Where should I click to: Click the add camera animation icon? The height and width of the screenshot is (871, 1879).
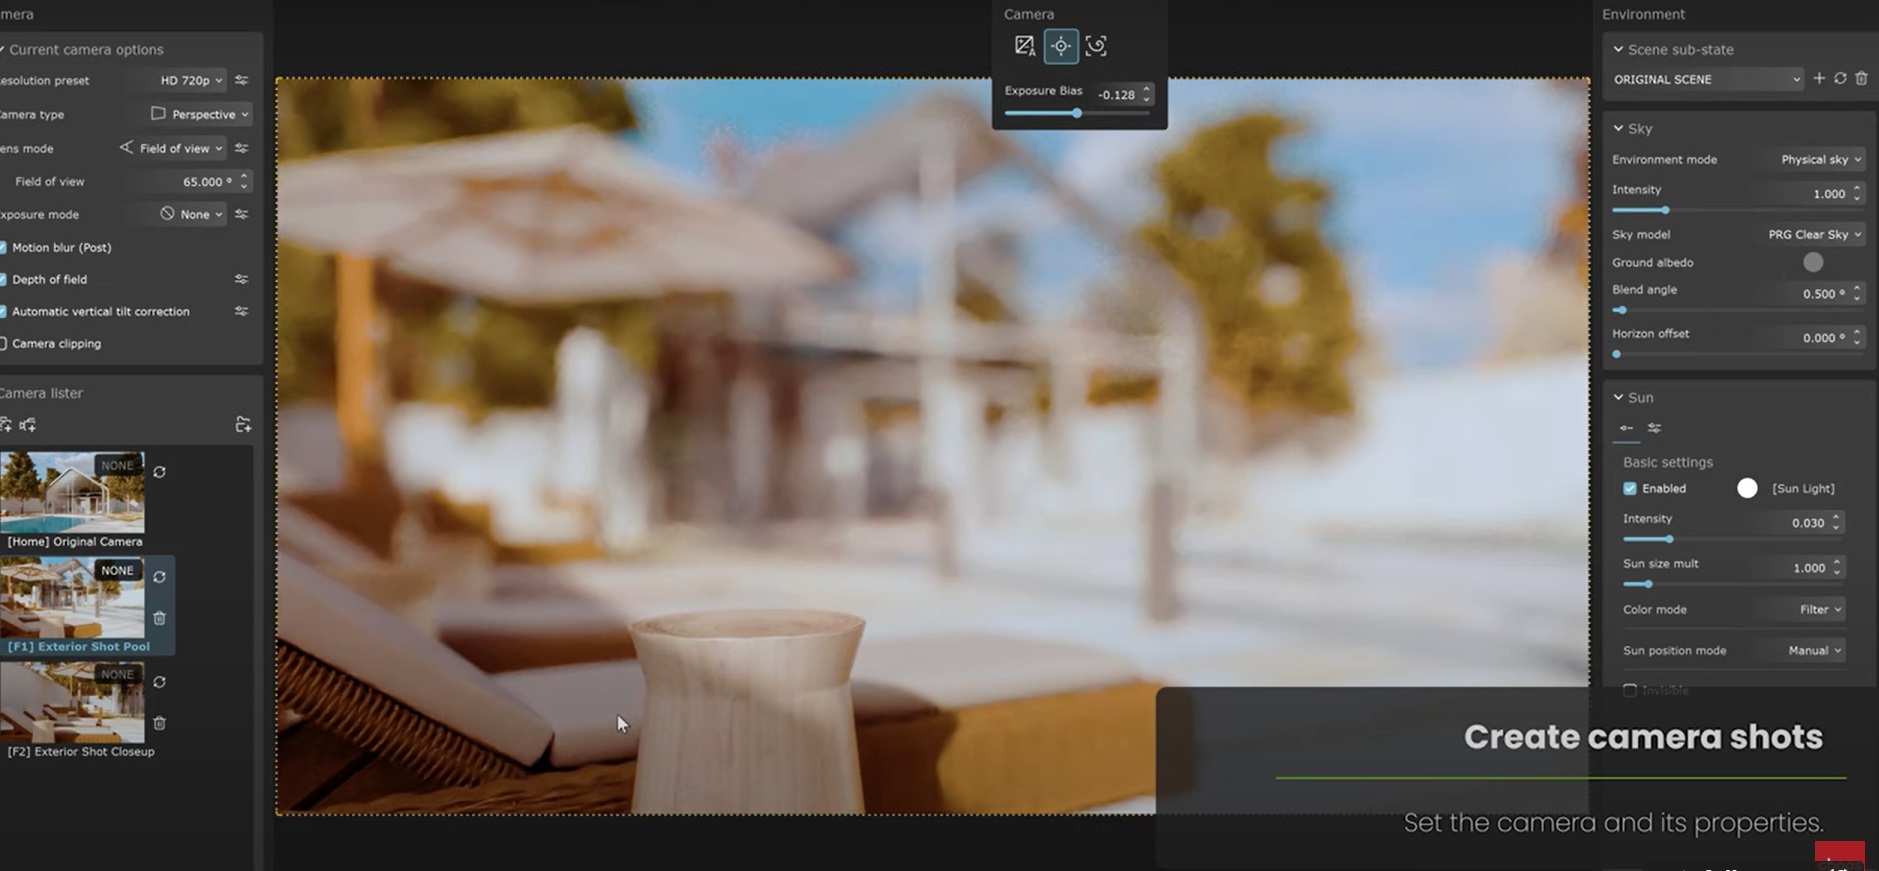[x=28, y=425]
